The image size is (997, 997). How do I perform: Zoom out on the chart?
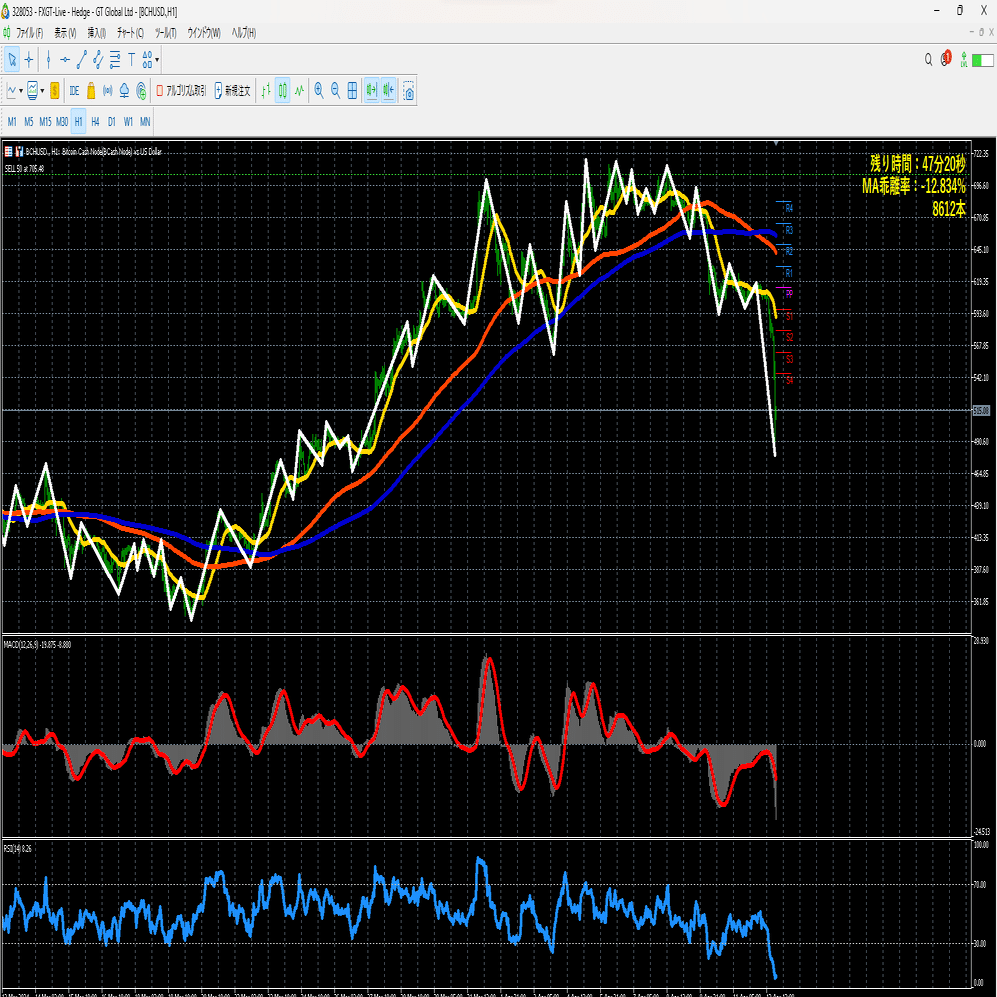click(x=335, y=91)
